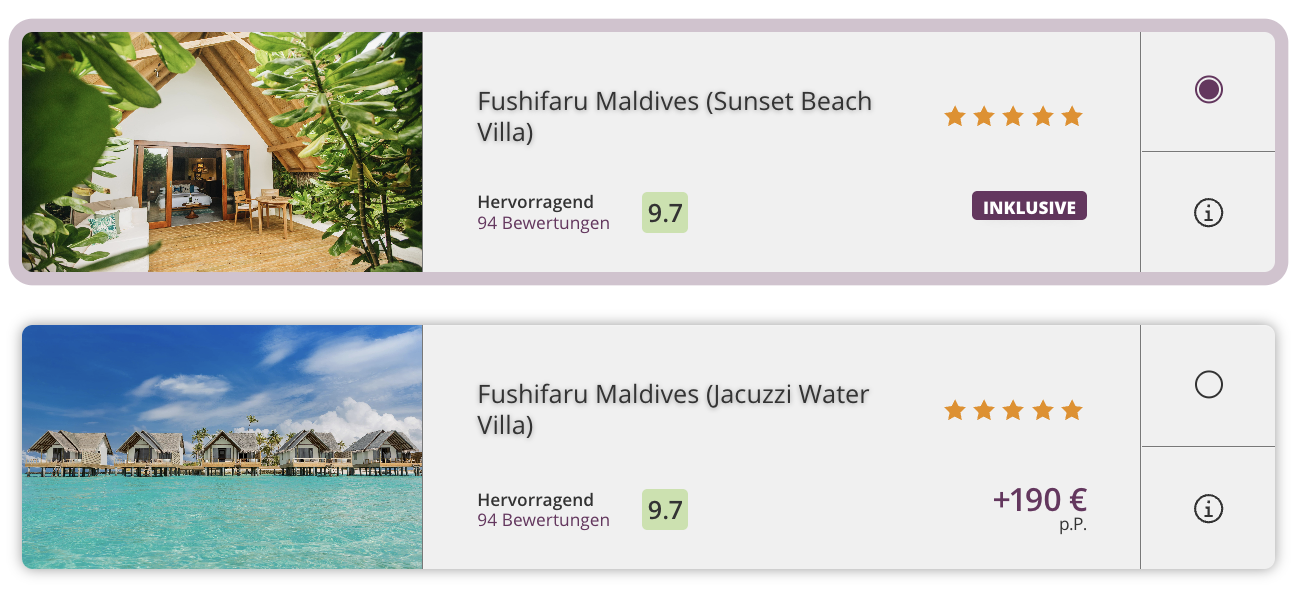This screenshot has height=590, width=1292.
Task: Open Fushifaru Maldives (Jacuzzi Water Villa) title
Action: point(673,409)
